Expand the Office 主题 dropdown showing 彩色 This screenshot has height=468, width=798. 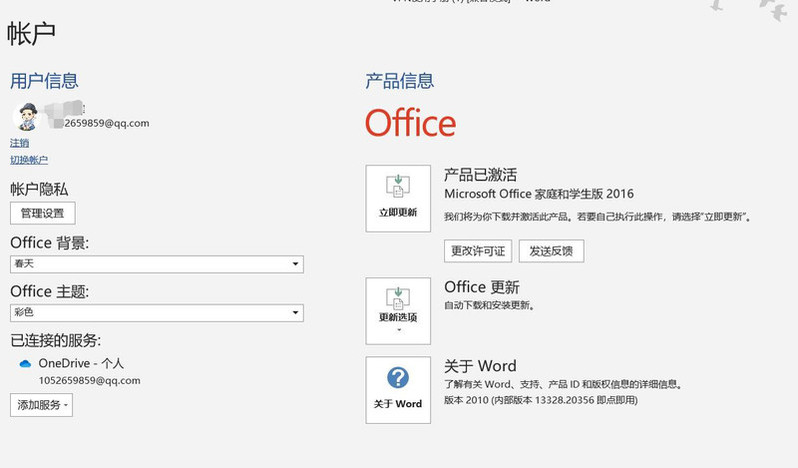tap(156, 313)
